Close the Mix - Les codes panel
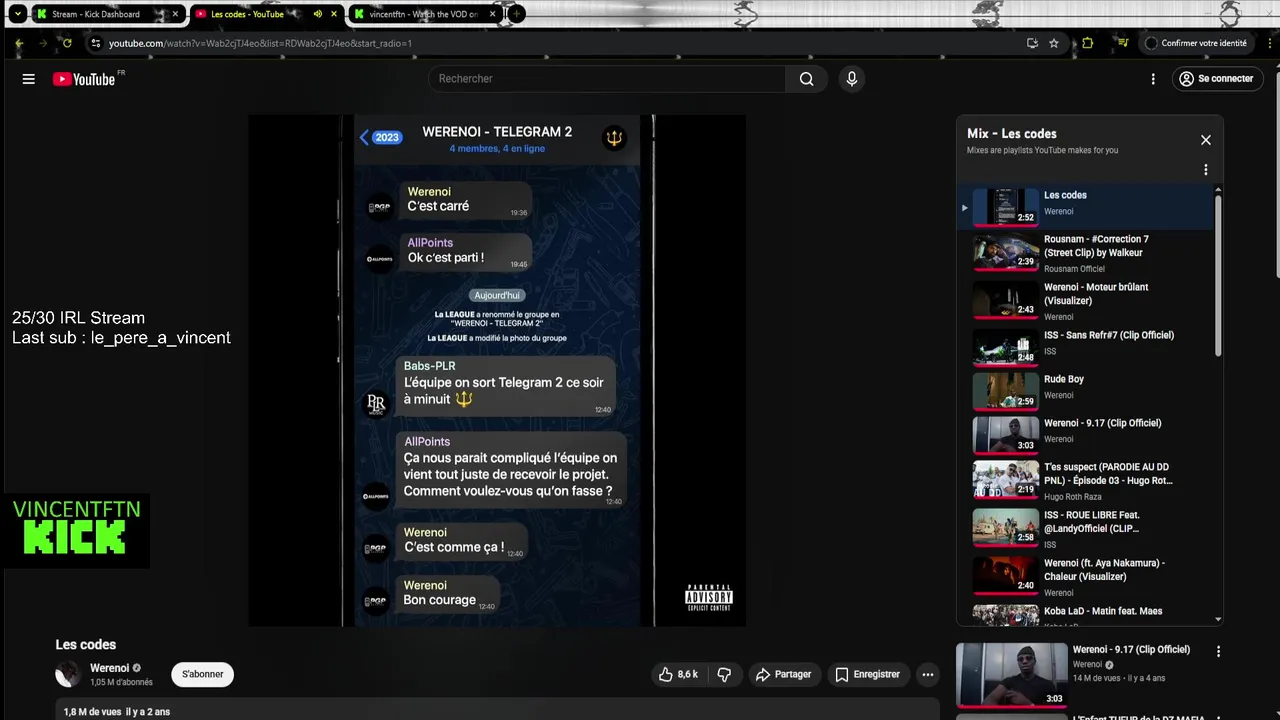 (x=1205, y=140)
